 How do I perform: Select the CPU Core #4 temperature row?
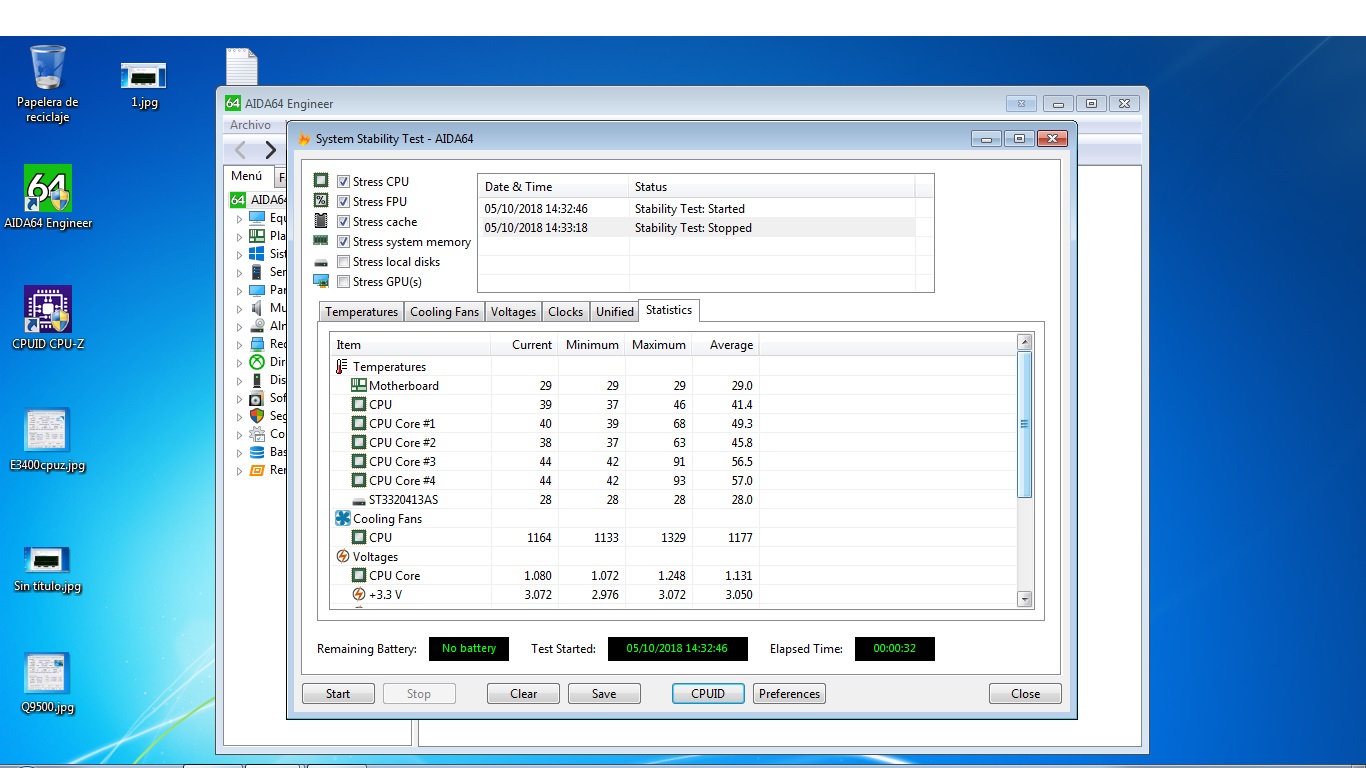(673, 481)
